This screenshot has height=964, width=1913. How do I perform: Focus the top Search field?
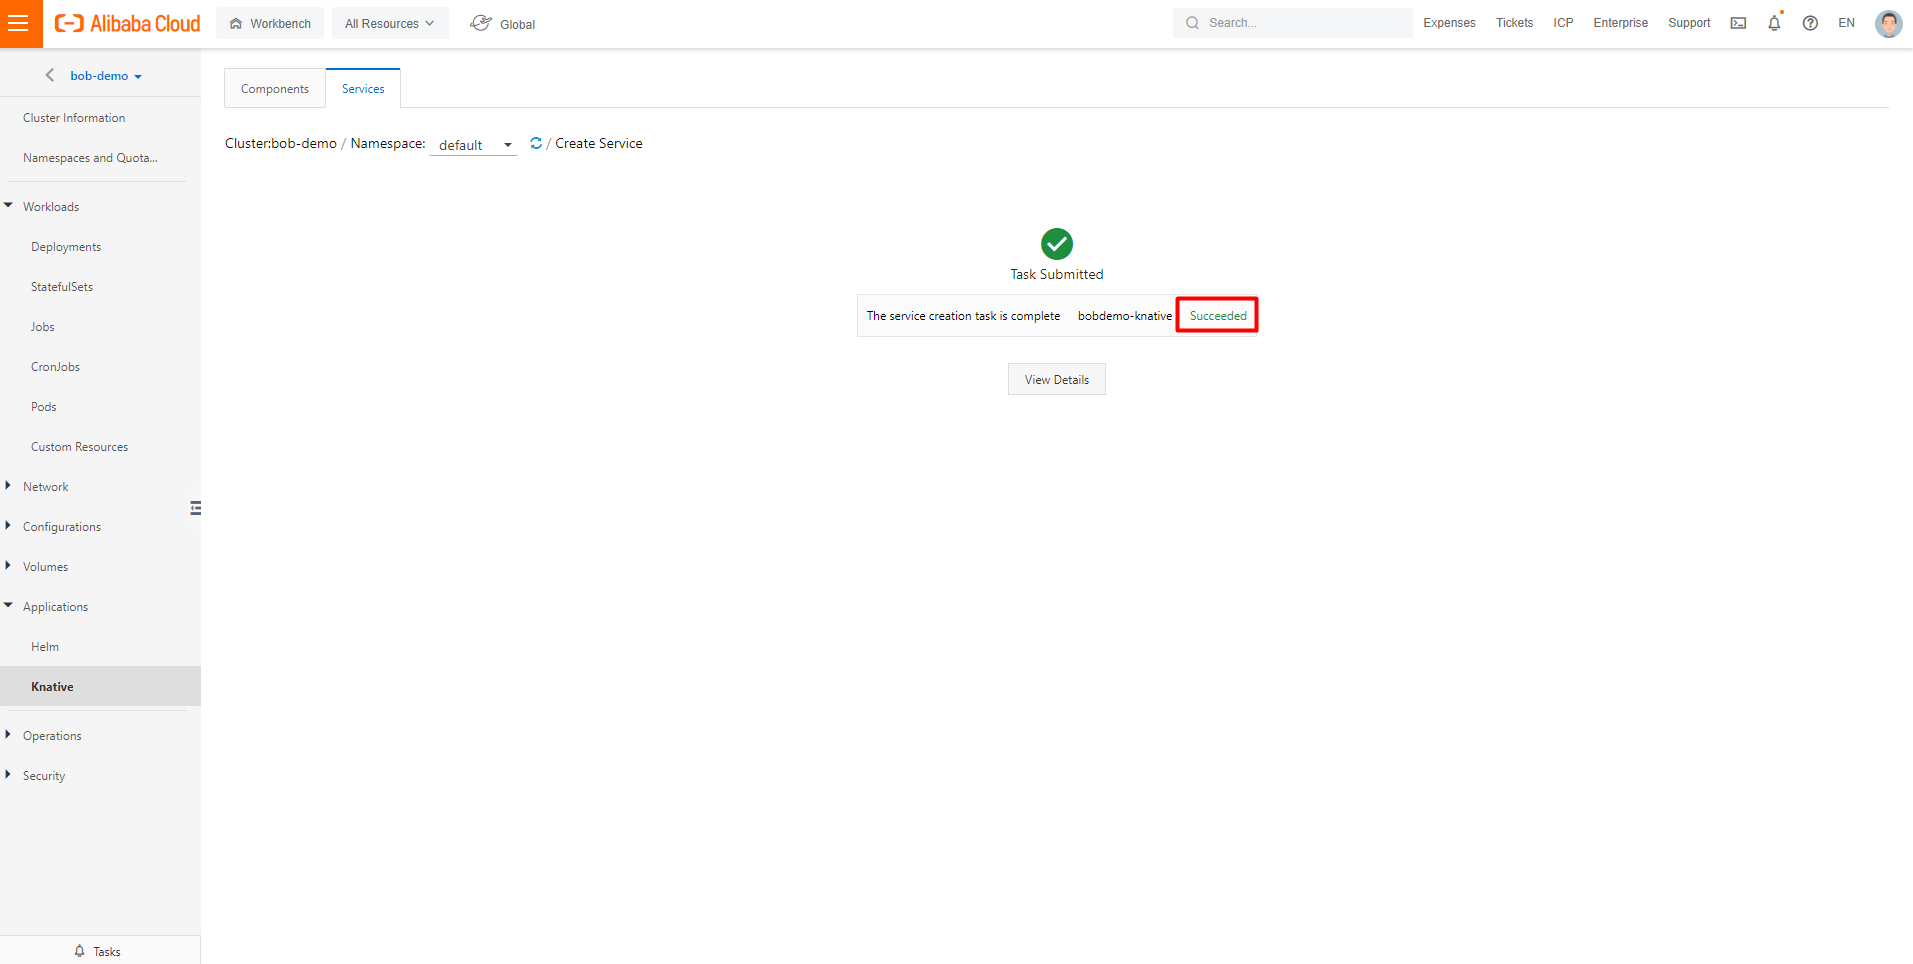pos(1293,23)
